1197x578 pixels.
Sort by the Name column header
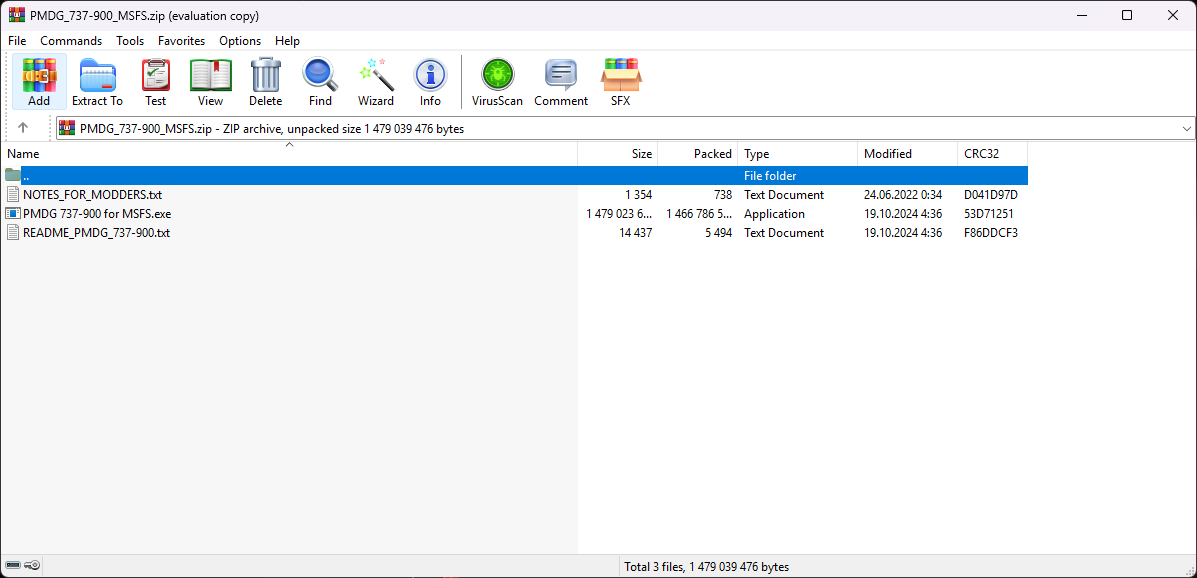(x=289, y=153)
